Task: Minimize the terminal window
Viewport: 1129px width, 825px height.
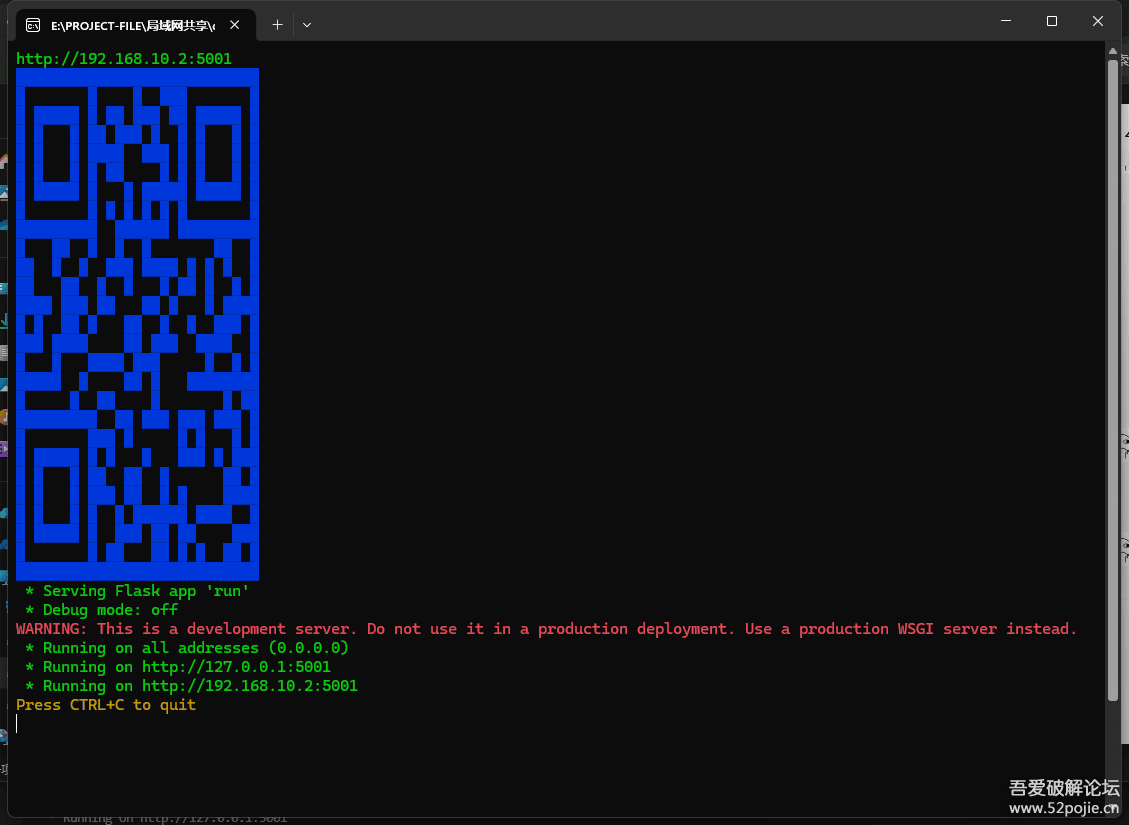Action: coord(1006,21)
